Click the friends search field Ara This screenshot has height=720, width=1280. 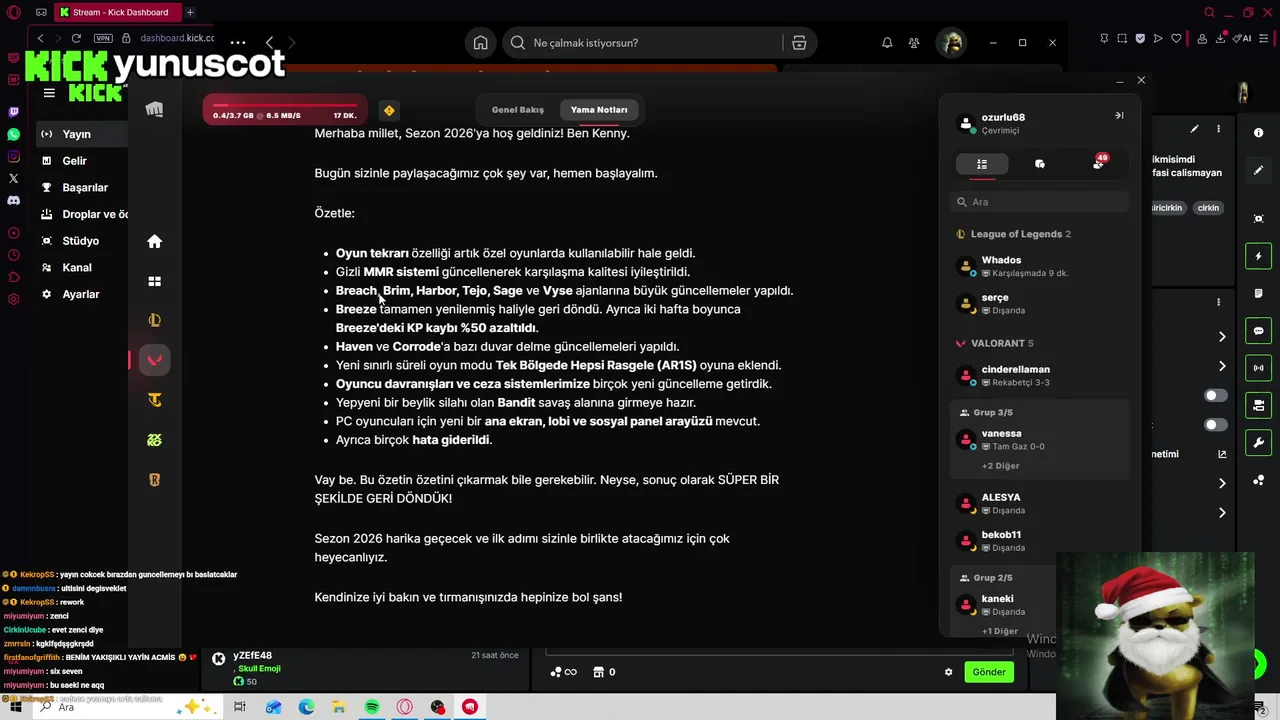tap(1040, 202)
